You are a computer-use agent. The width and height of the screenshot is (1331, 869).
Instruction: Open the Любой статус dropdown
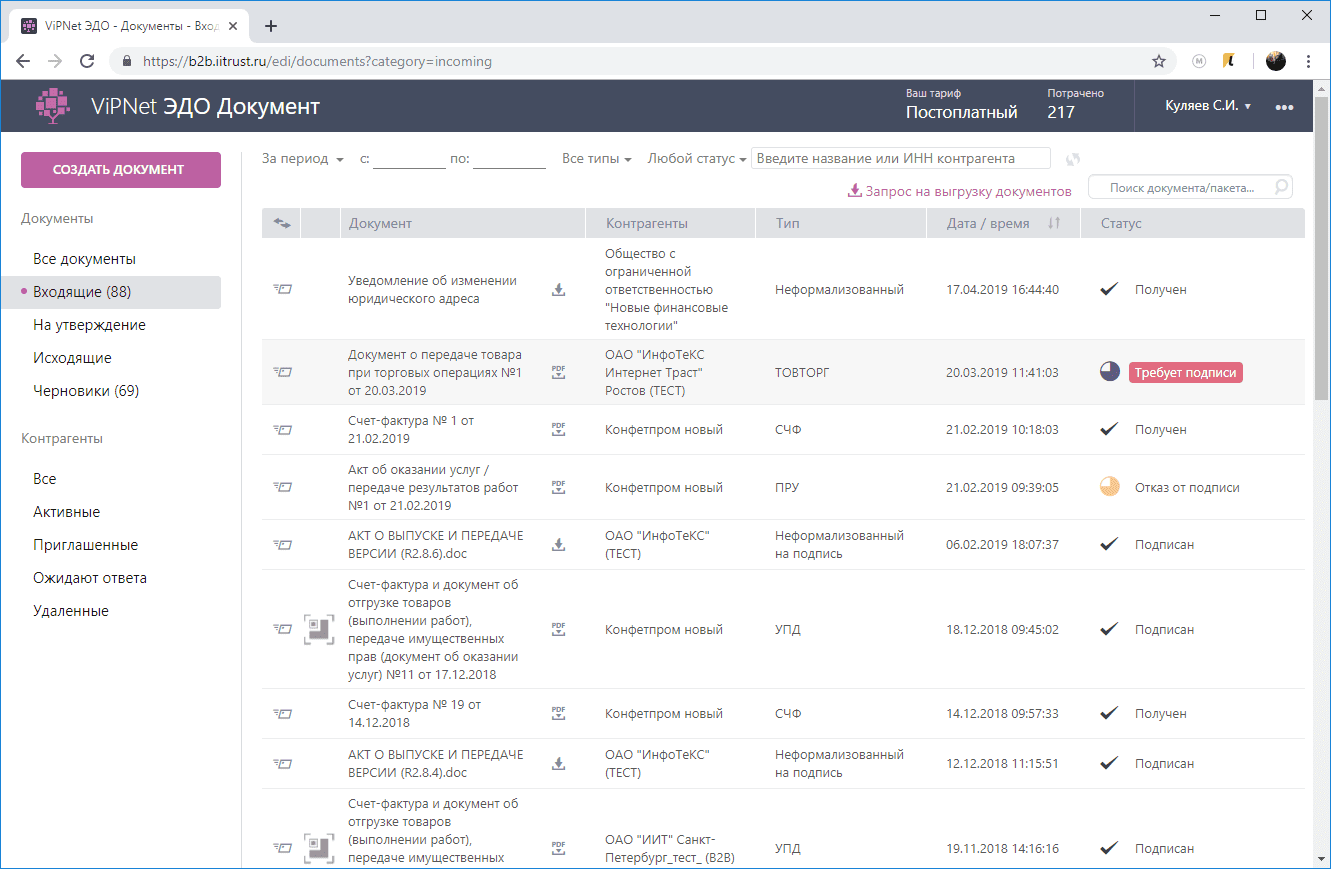pyautogui.click(x=697, y=159)
